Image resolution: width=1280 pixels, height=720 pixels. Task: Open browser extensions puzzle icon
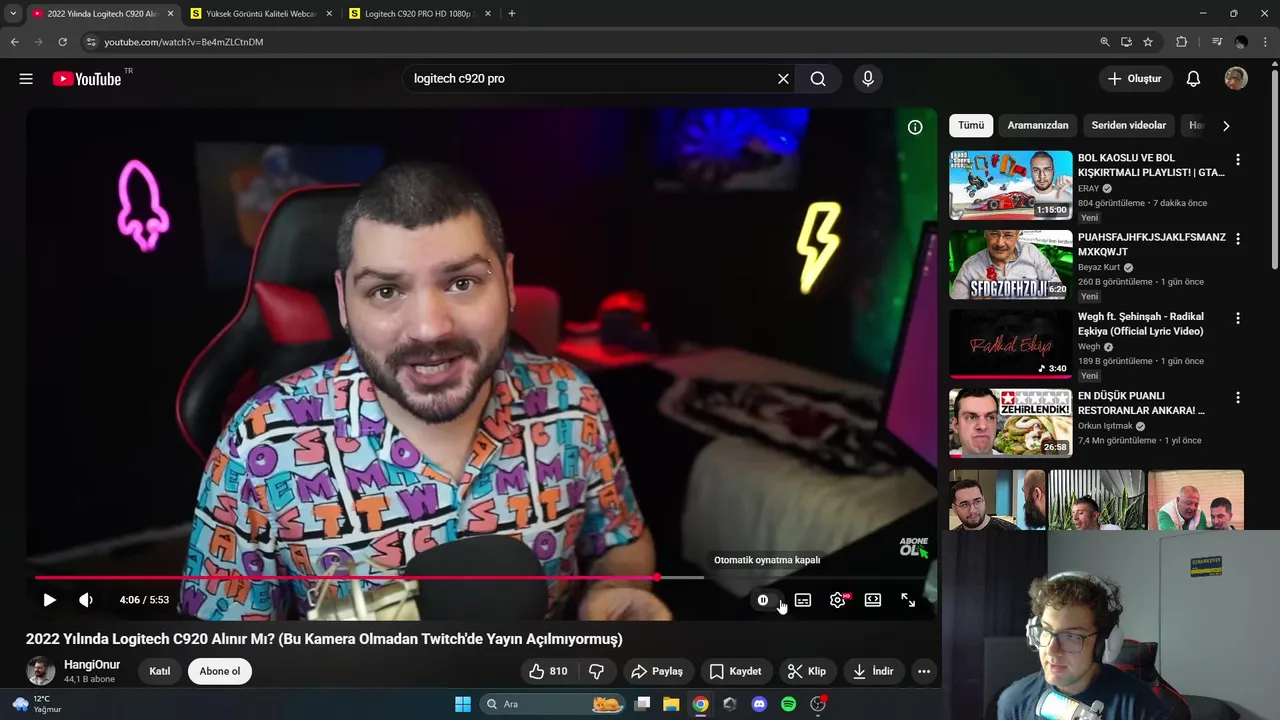click(x=1182, y=42)
